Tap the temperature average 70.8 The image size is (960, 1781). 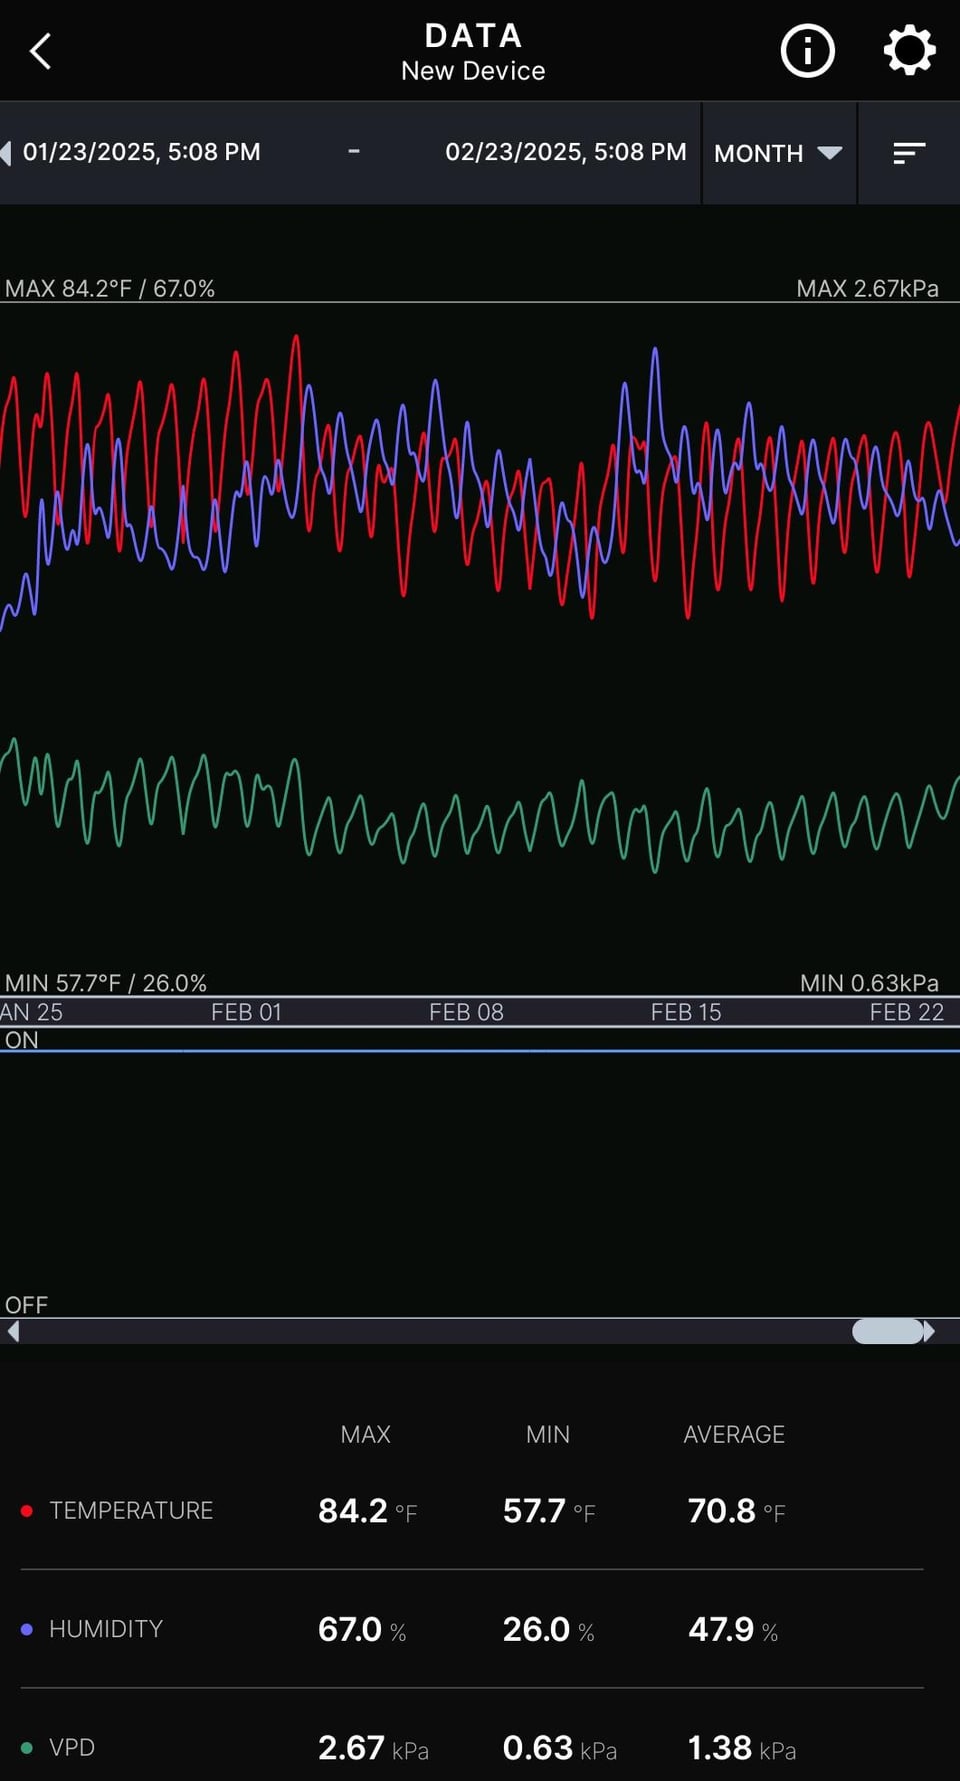[721, 1511]
